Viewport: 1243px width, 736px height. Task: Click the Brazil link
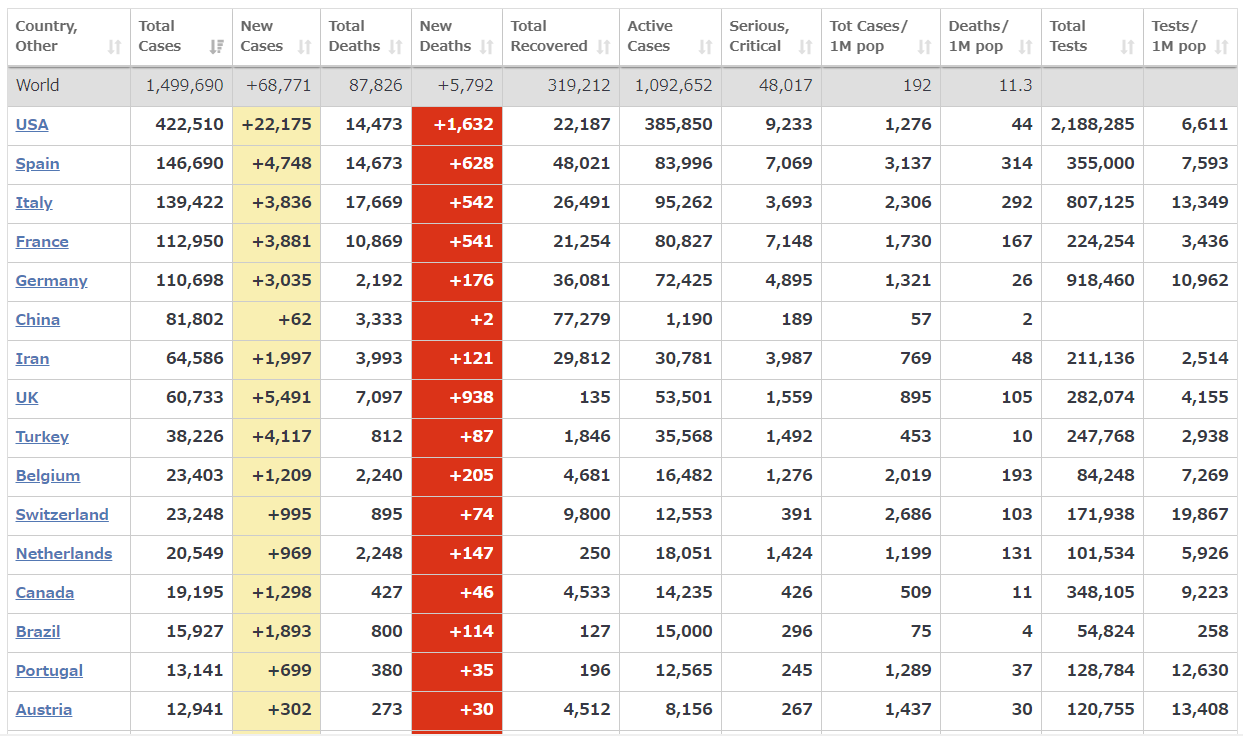click(x=38, y=632)
